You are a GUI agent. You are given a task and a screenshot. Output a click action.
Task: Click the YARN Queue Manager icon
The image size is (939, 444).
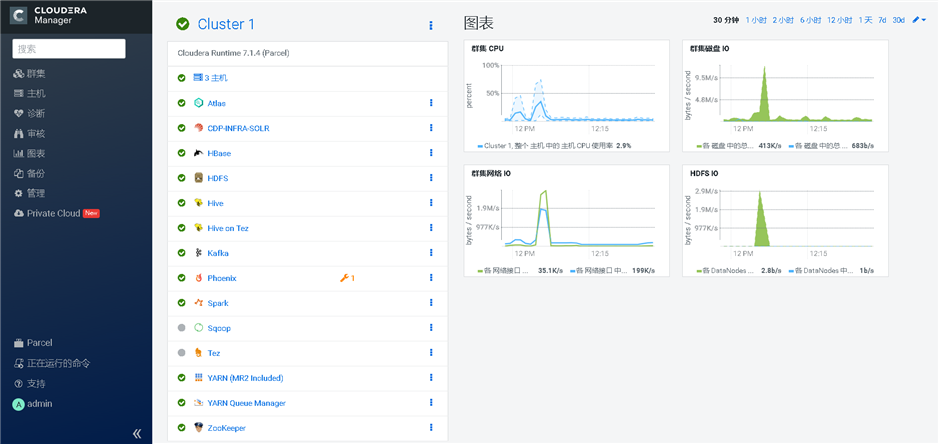tap(199, 403)
